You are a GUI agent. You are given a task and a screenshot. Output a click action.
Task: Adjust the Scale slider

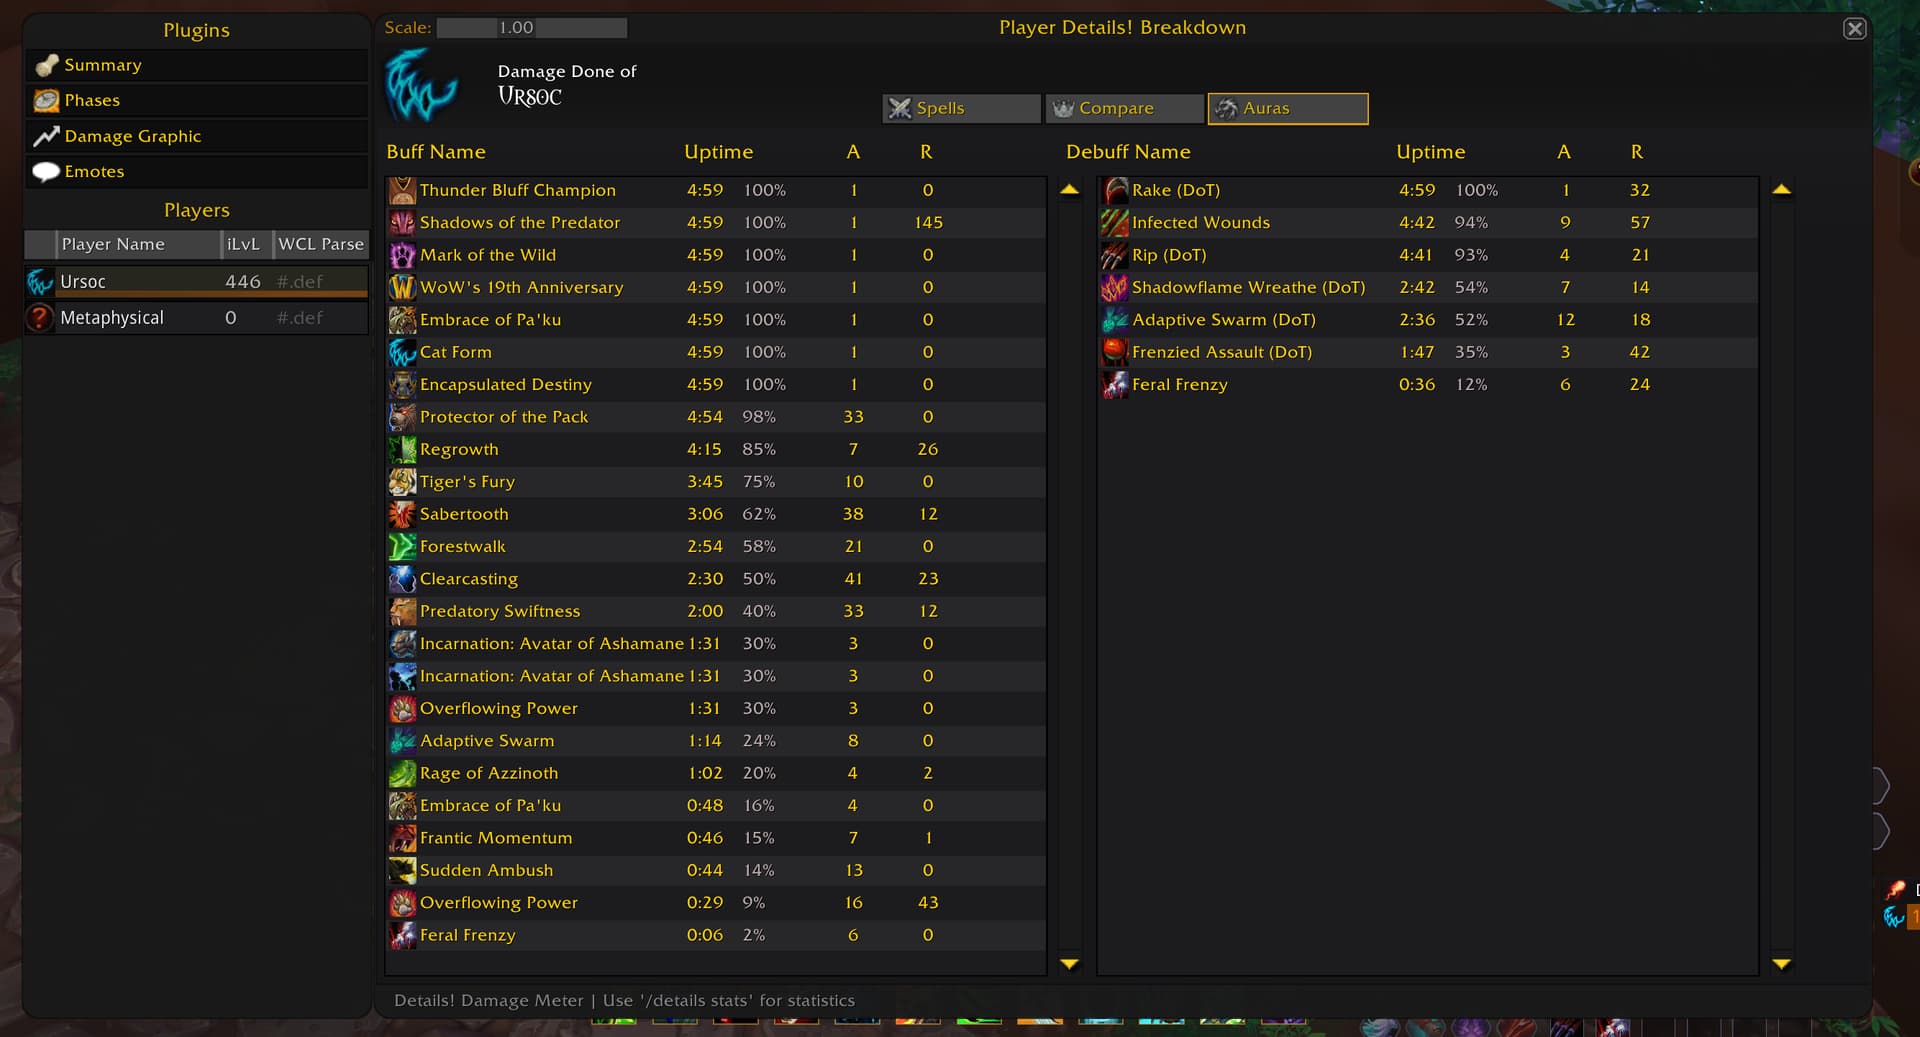tap(532, 28)
